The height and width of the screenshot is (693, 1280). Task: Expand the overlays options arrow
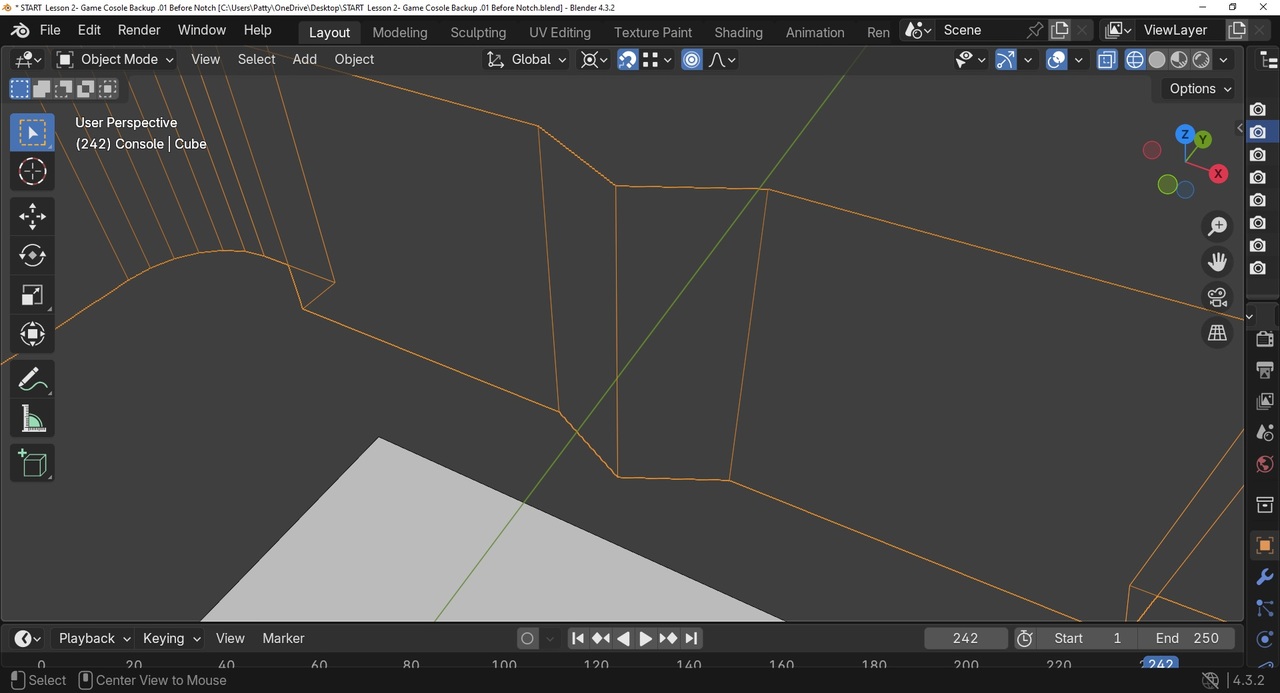pos(1078,59)
